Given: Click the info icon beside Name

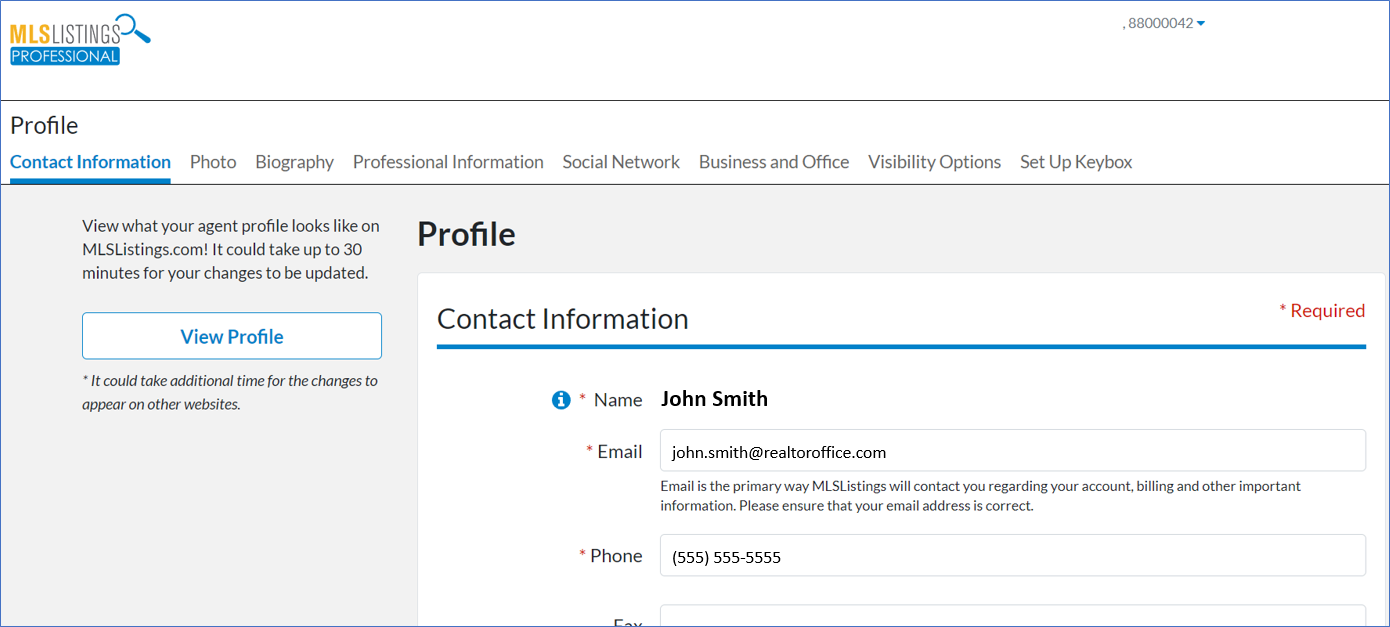Looking at the screenshot, I should point(561,400).
